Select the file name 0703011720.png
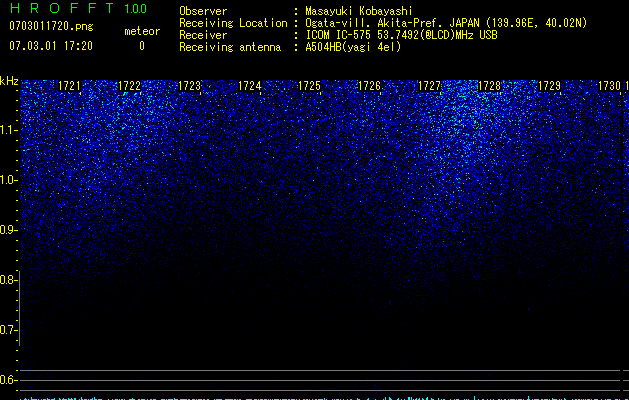 (x=51, y=26)
